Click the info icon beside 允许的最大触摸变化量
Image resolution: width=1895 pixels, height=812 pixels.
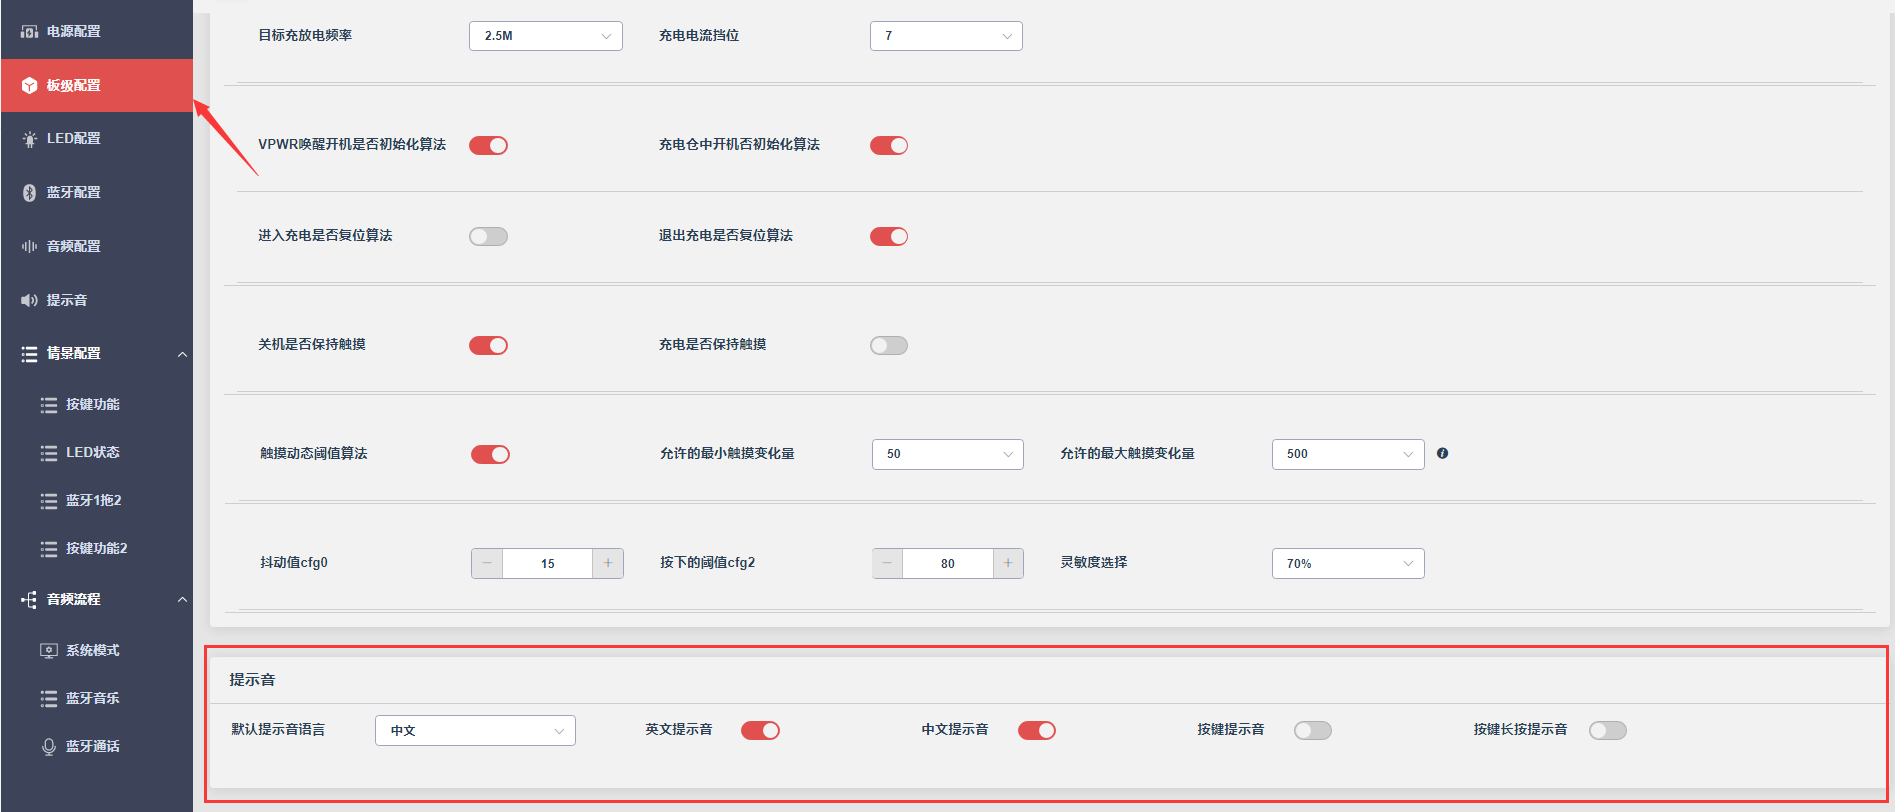1442,453
